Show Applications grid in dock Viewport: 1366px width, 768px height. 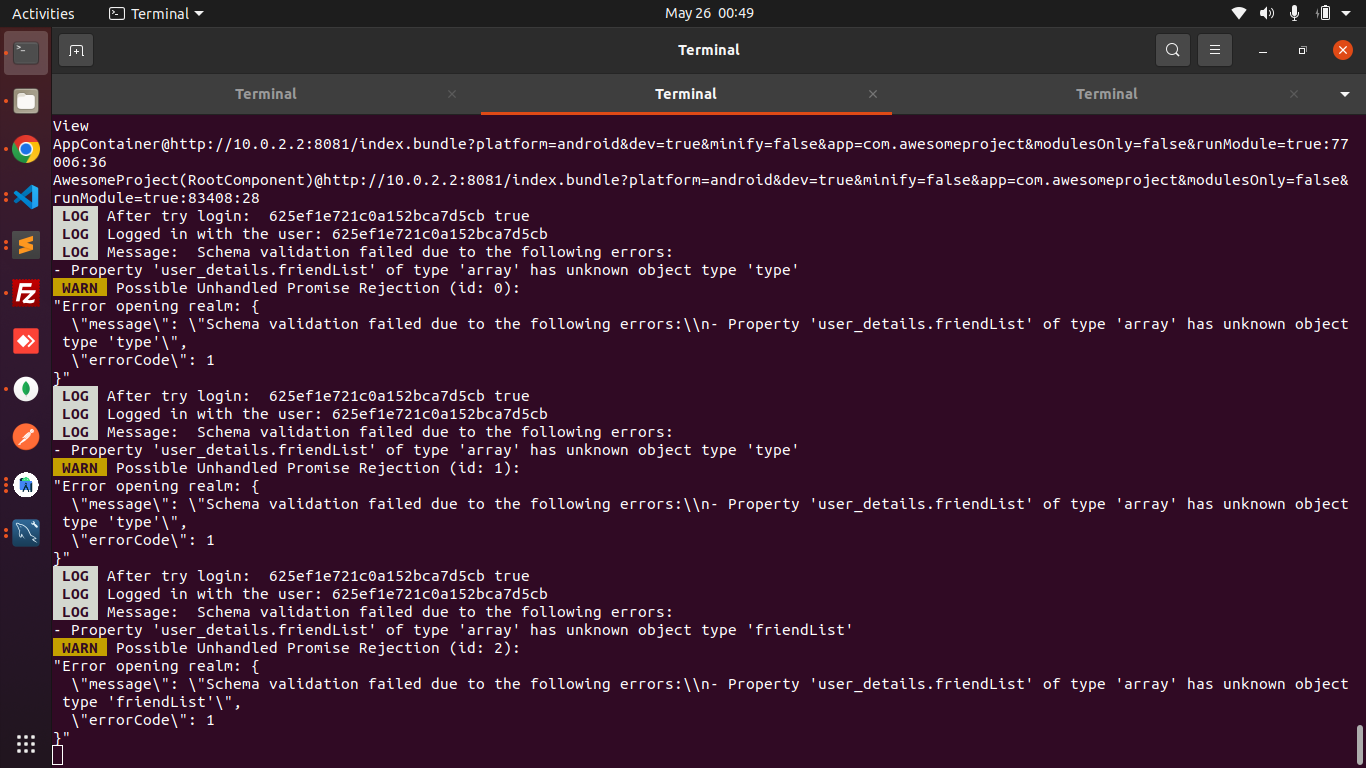(x=26, y=743)
